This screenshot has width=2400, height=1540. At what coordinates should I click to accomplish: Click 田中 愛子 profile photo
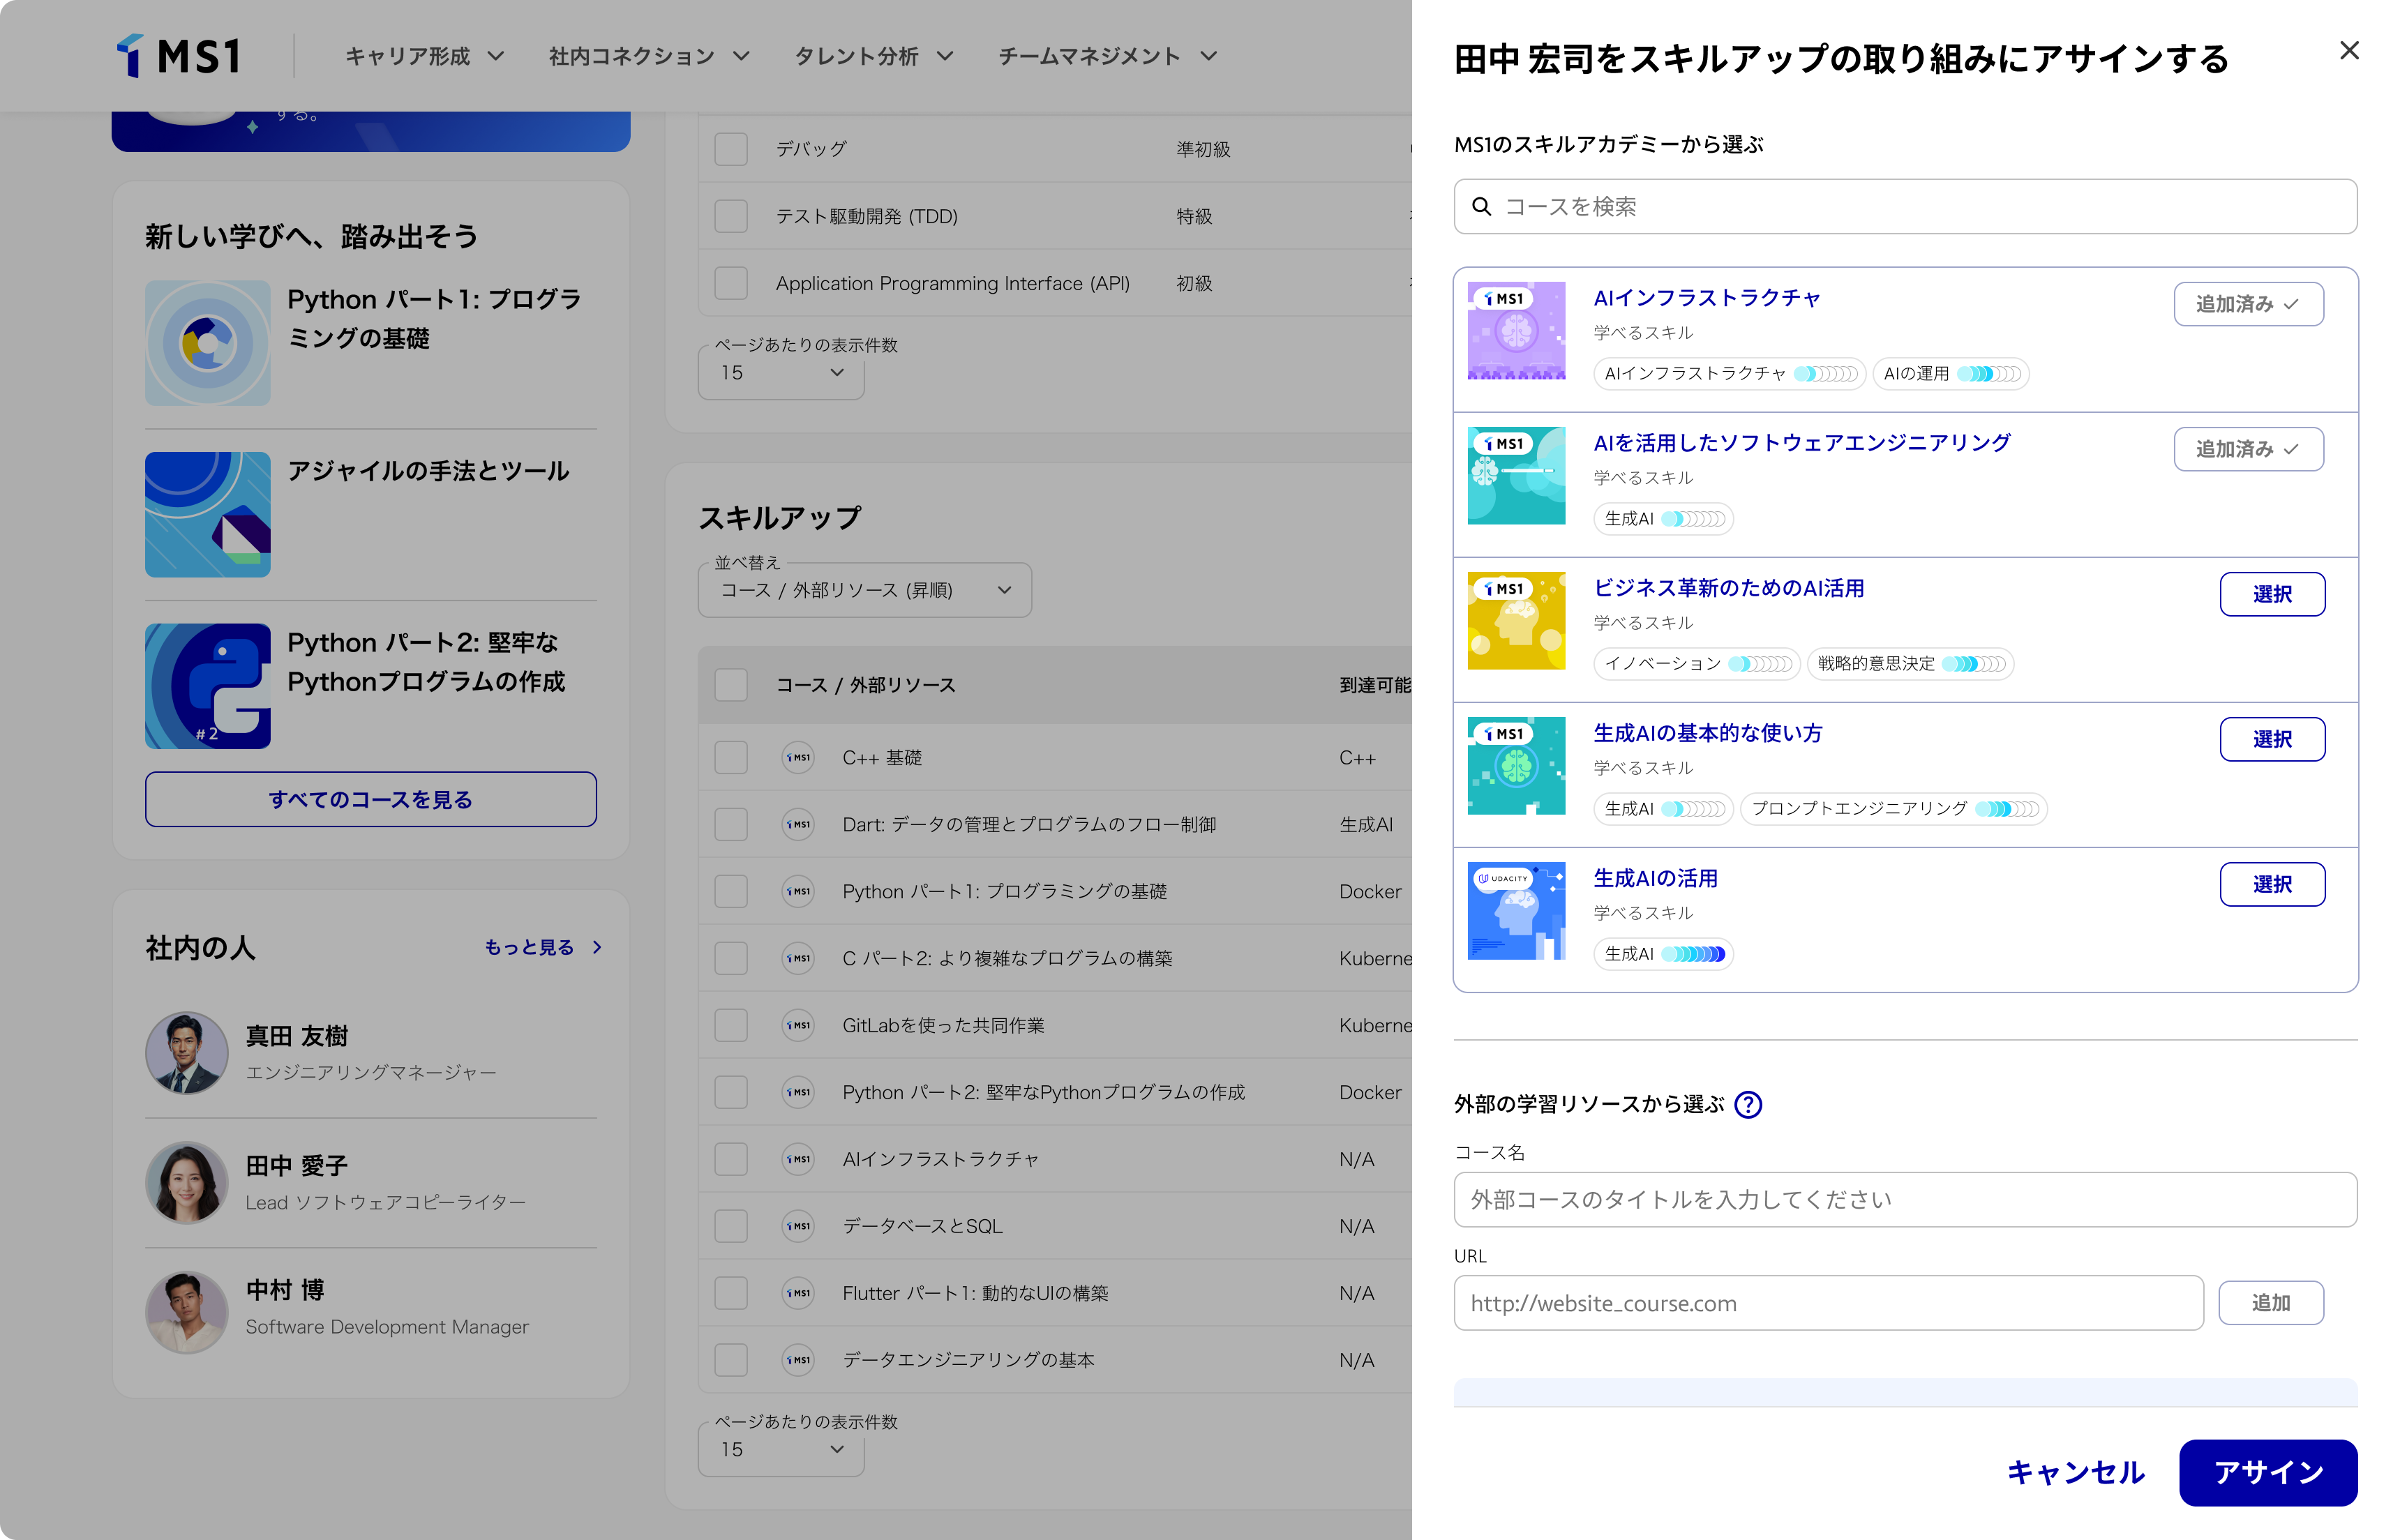tap(187, 1183)
